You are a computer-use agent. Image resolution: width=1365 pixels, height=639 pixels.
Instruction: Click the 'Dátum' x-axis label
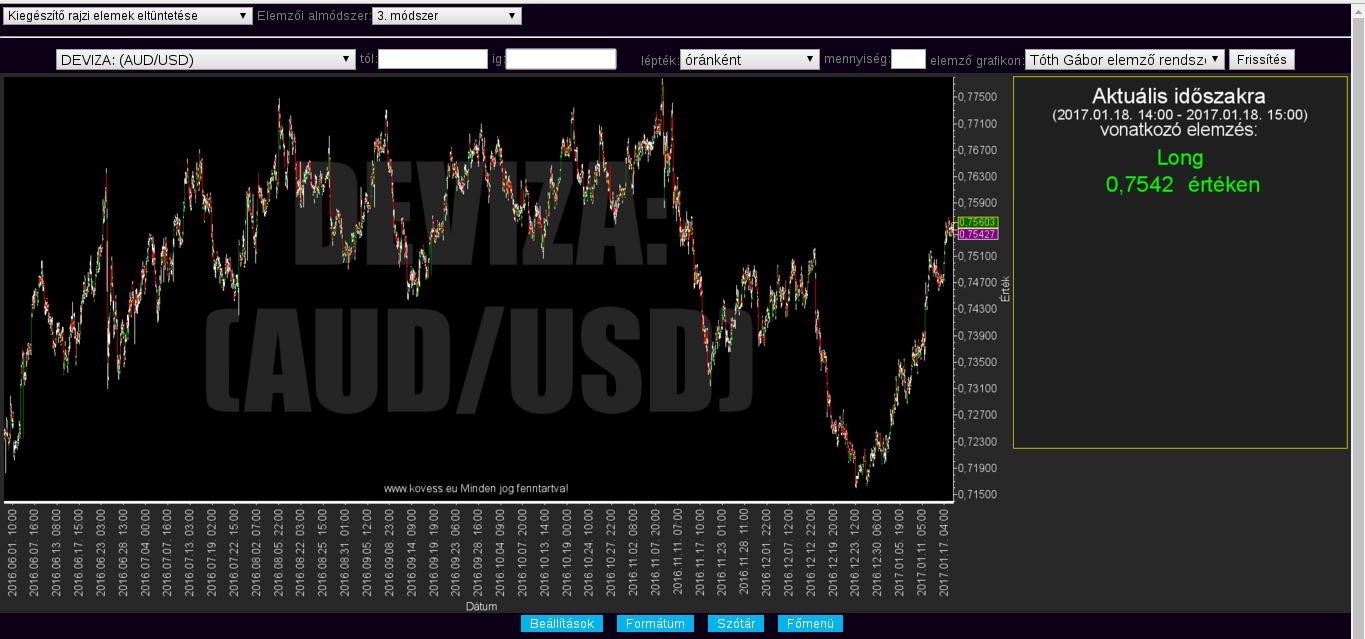(x=481, y=607)
